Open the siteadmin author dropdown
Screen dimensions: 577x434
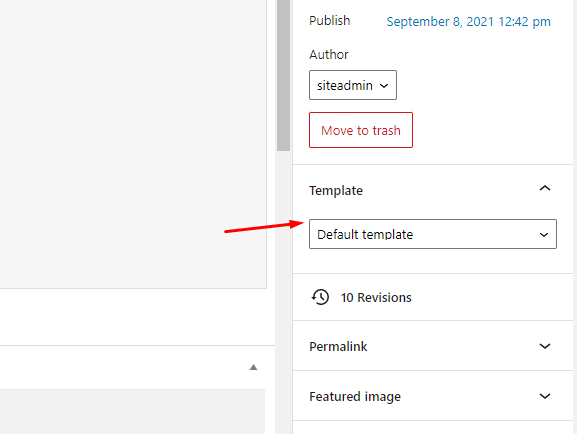353,85
